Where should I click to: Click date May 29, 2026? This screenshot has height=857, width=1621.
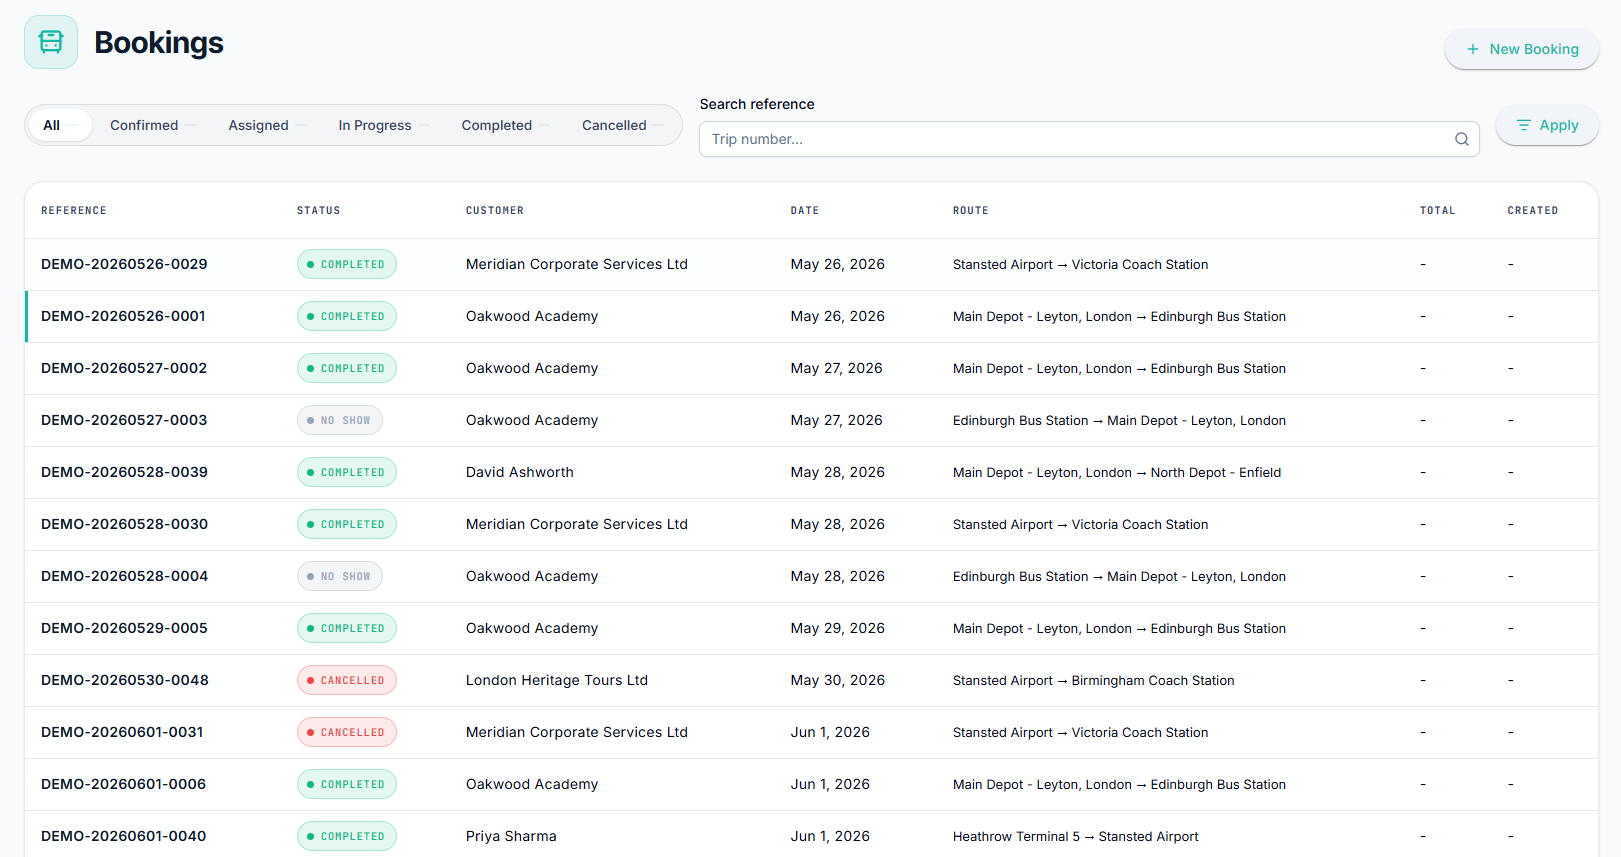[838, 628]
